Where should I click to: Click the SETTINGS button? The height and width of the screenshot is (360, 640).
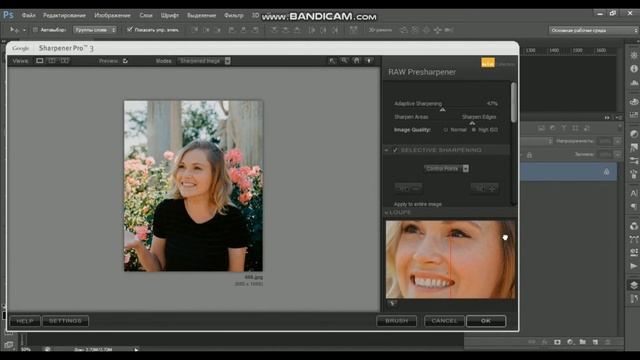coord(65,321)
